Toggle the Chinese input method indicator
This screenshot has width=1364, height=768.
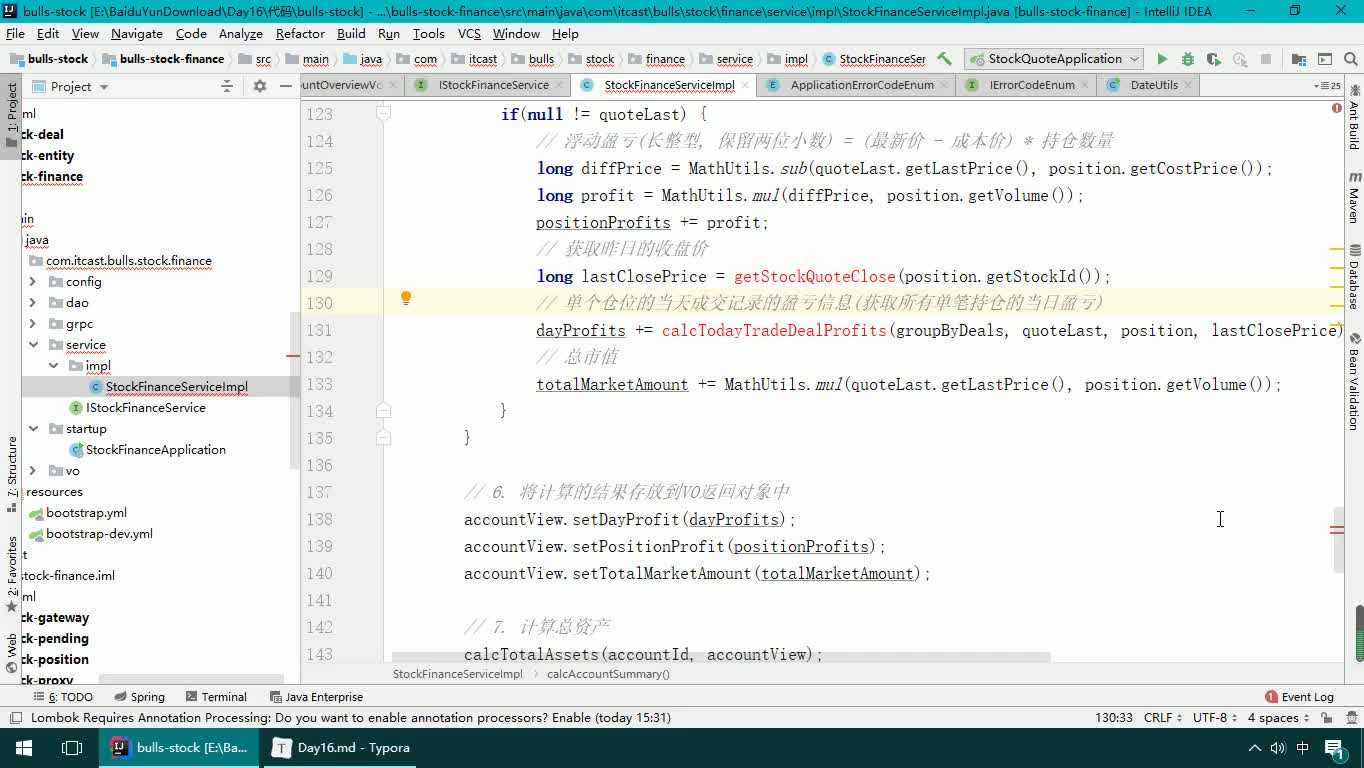(1303, 747)
